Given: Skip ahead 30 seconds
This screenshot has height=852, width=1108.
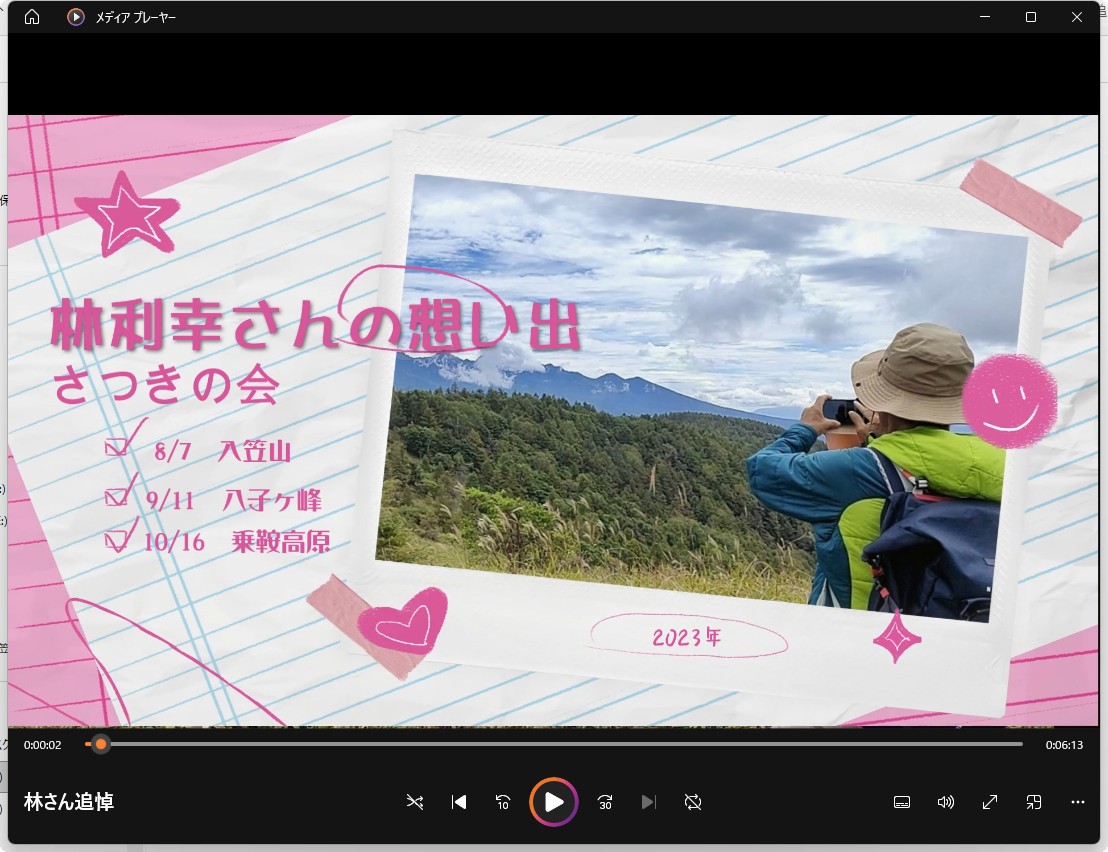Looking at the screenshot, I should pos(604,802).
